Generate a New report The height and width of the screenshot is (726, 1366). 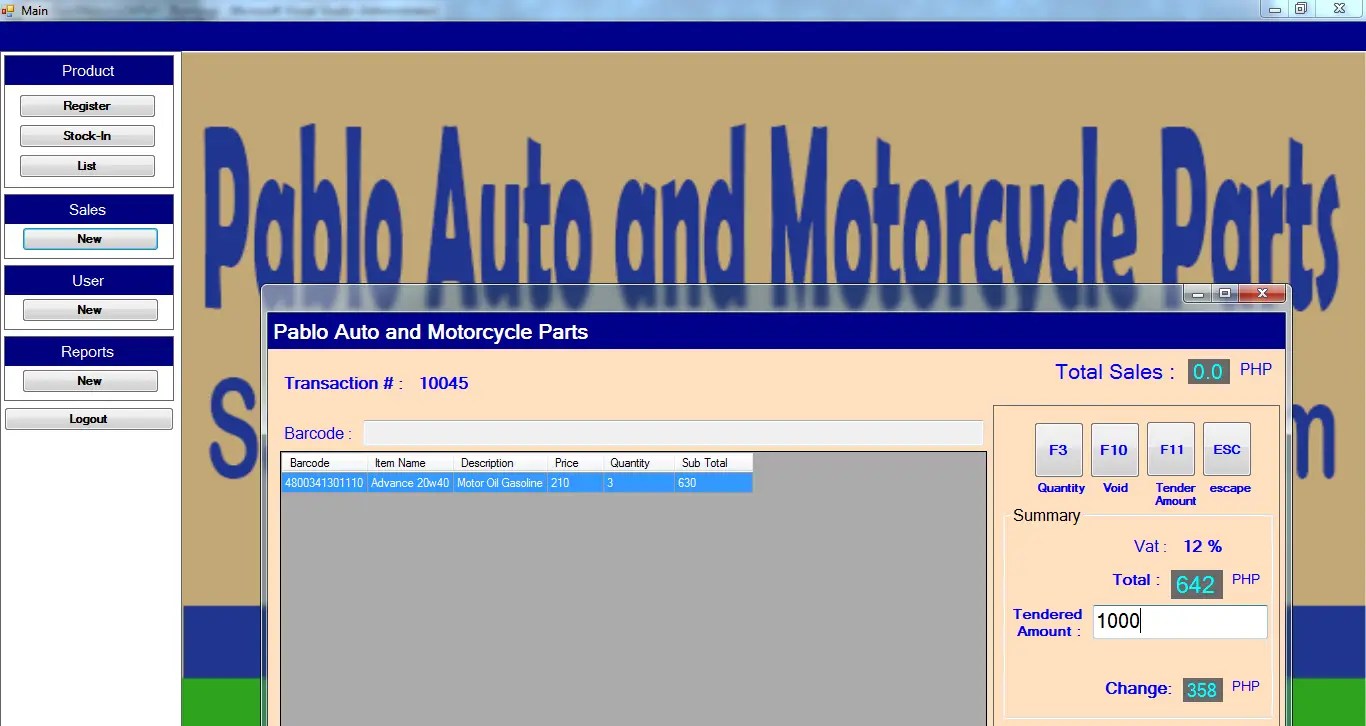tap(90, 380)
